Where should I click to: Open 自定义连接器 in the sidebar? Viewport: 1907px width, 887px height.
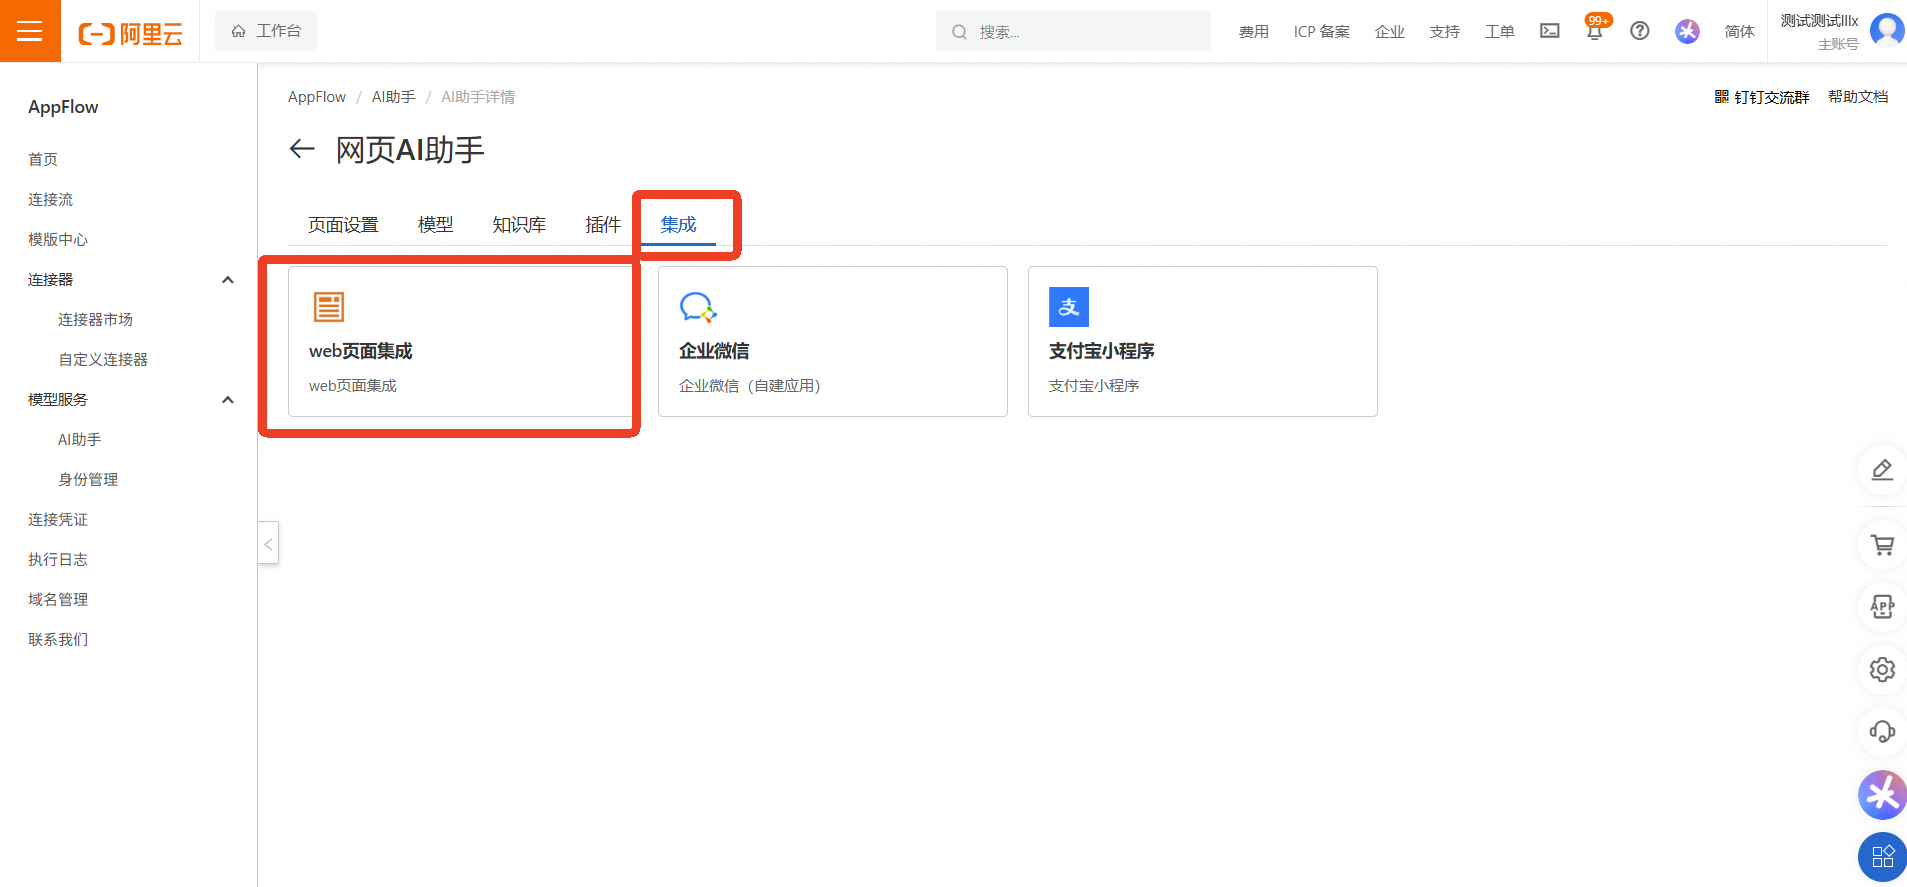[103, 360]
